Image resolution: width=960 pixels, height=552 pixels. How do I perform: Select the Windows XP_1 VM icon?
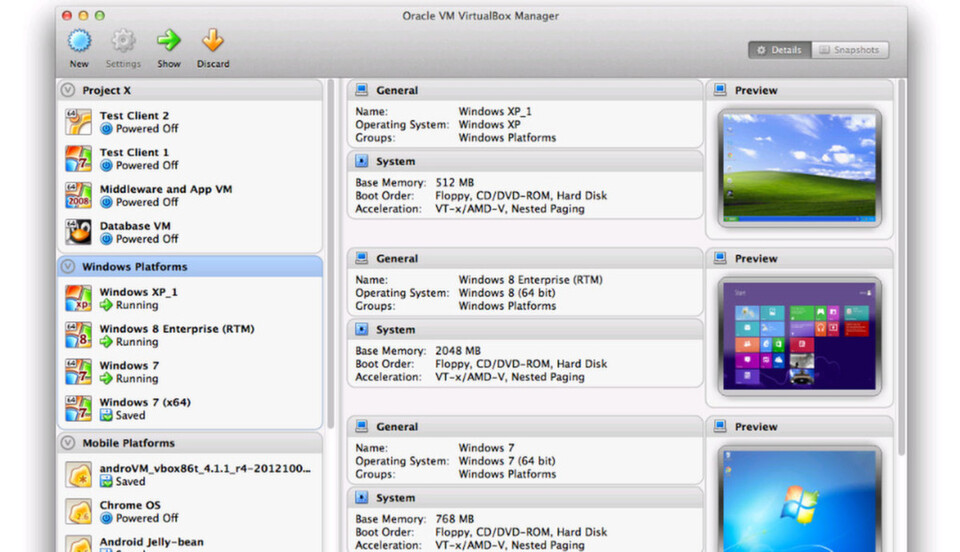(78, 298)
